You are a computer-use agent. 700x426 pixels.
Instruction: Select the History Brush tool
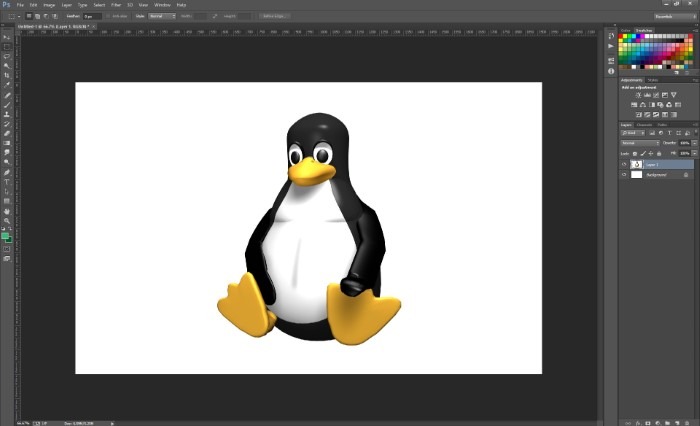tap(6, 124)
